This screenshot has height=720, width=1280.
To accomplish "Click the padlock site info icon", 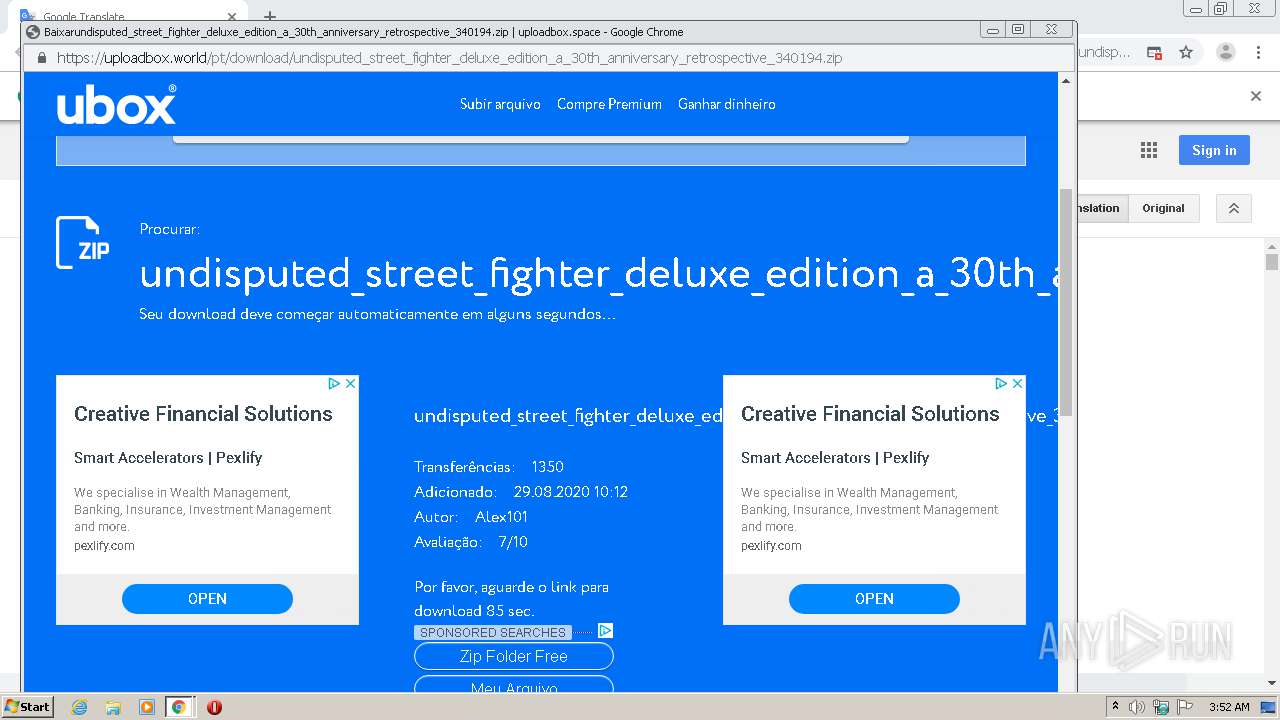I will point(41,58).
